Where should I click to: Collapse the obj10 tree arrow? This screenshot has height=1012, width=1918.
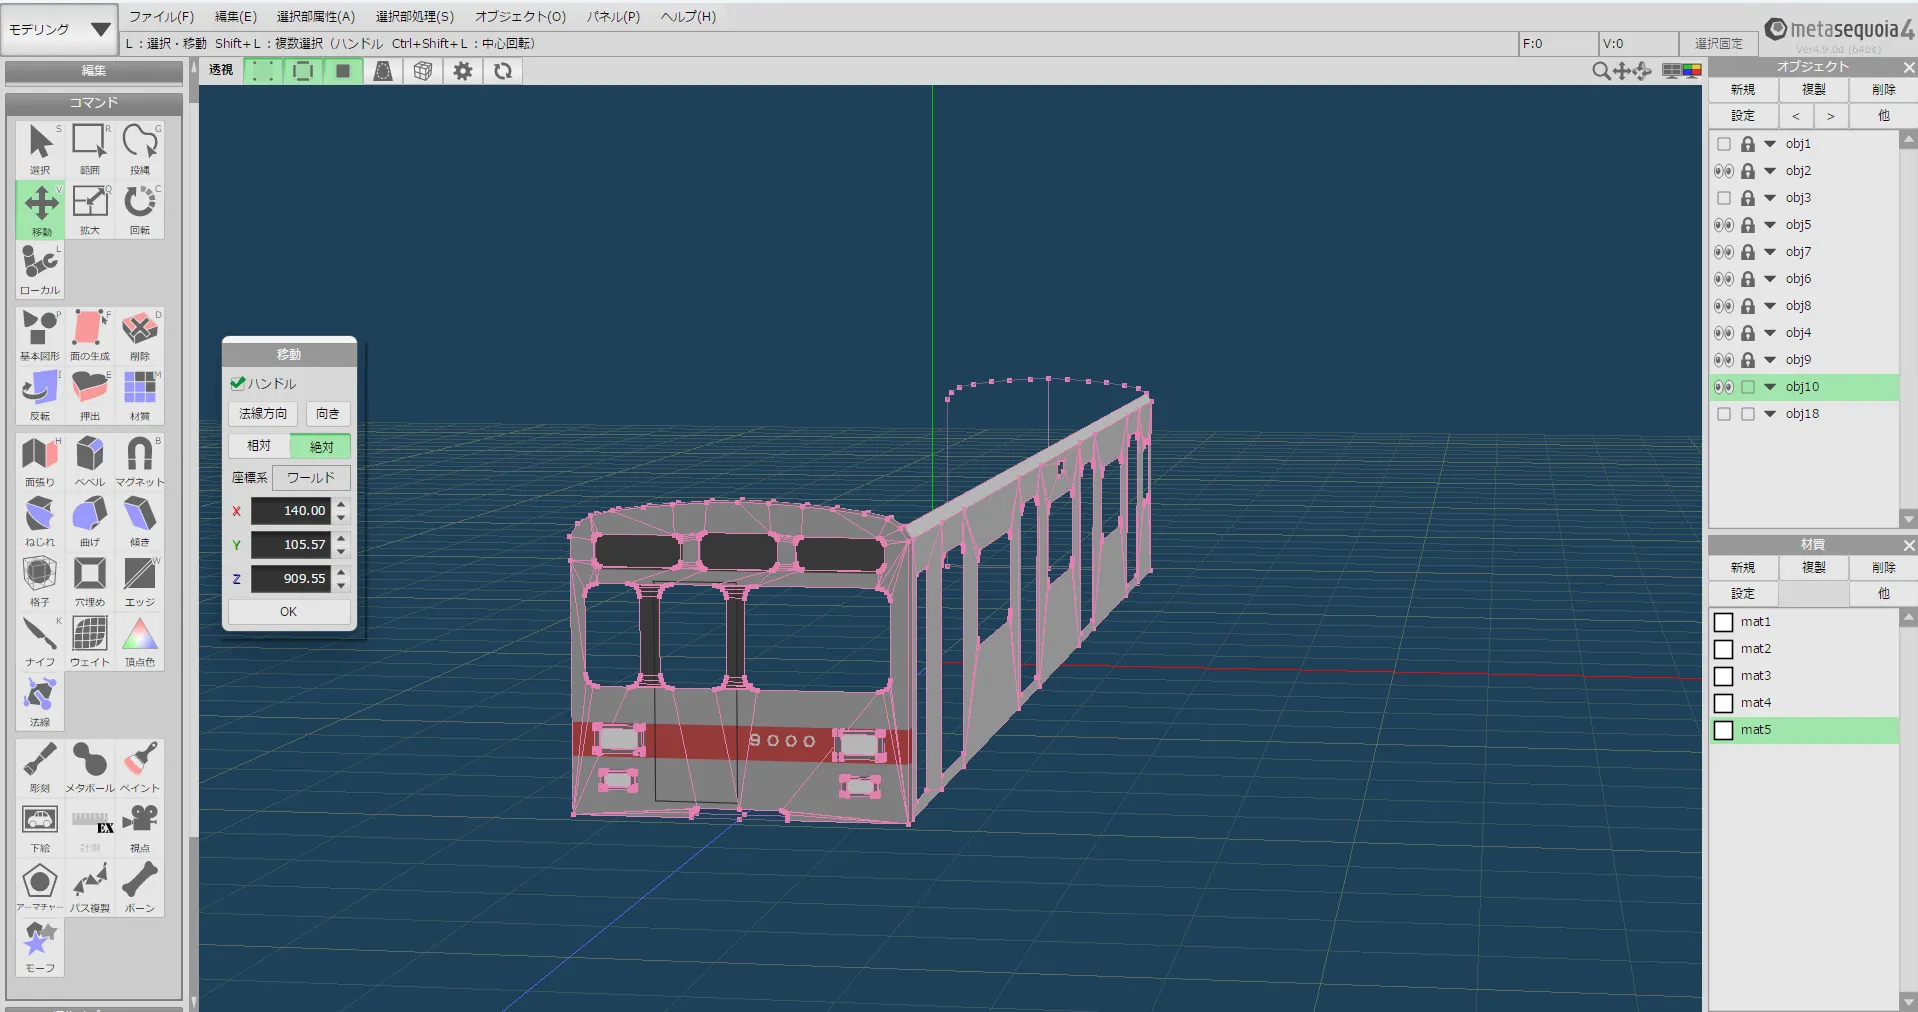tap(1770, 387)
